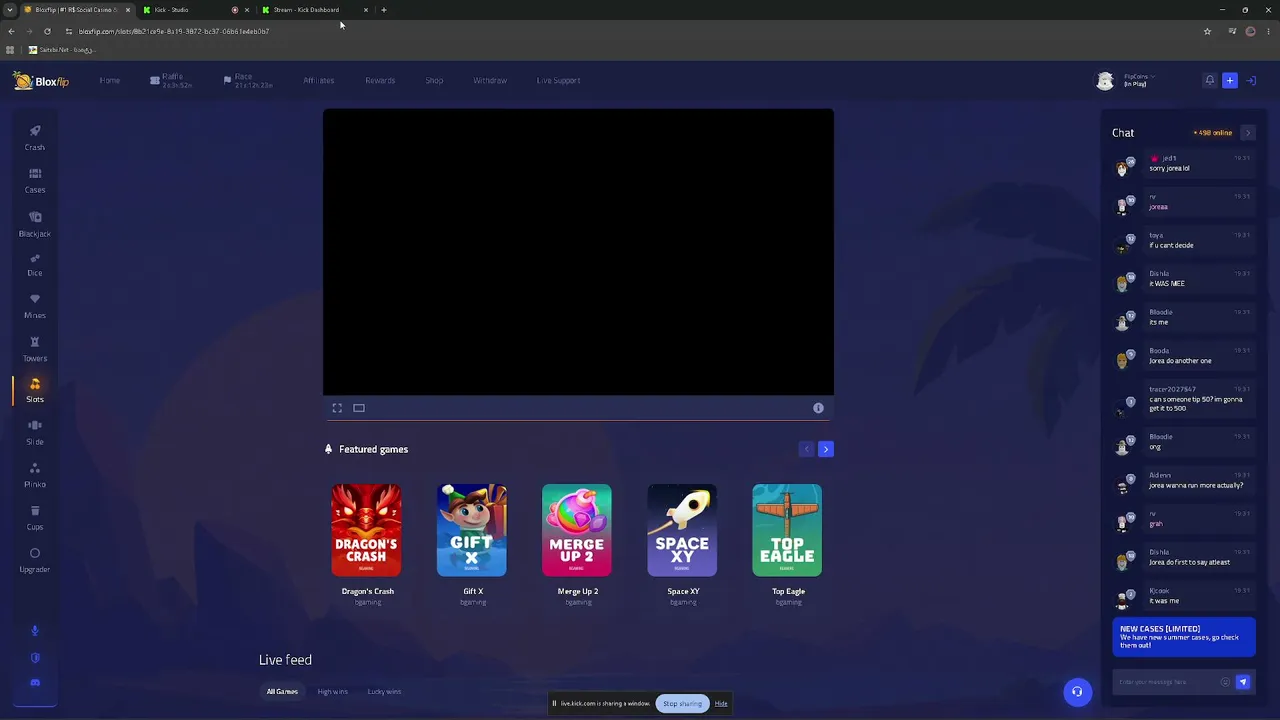Open the Dice game in sidebar

click(35, 264)
